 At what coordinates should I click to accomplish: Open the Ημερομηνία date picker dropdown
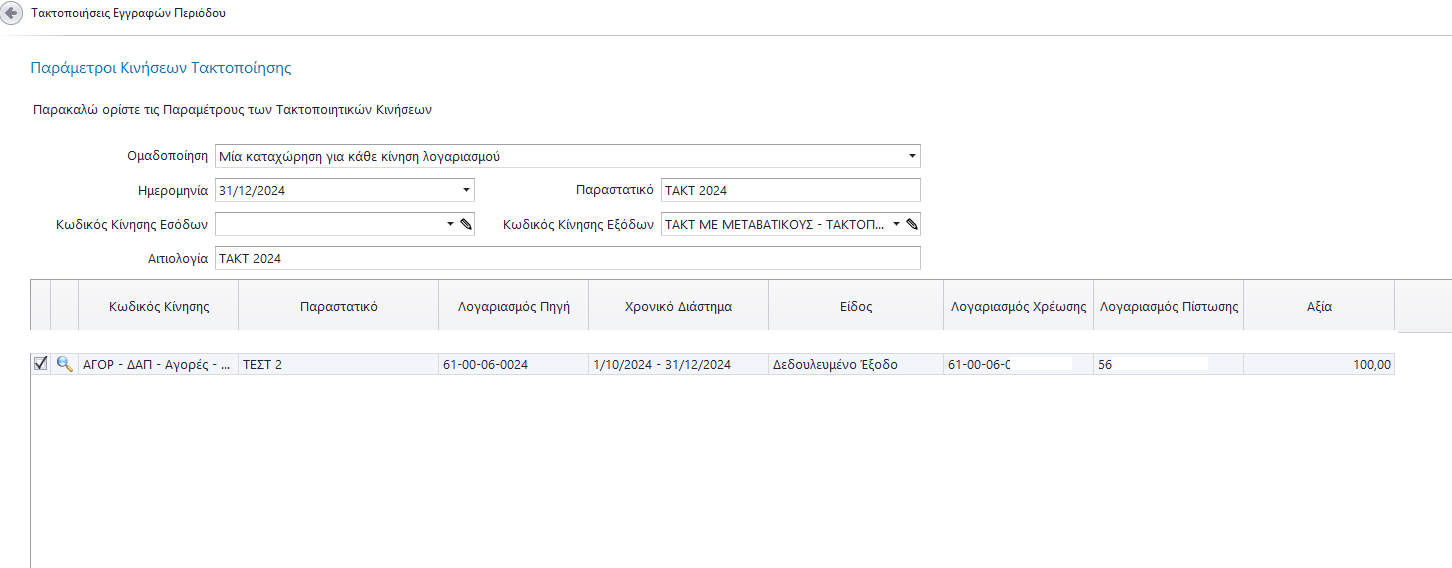point(466,191)
